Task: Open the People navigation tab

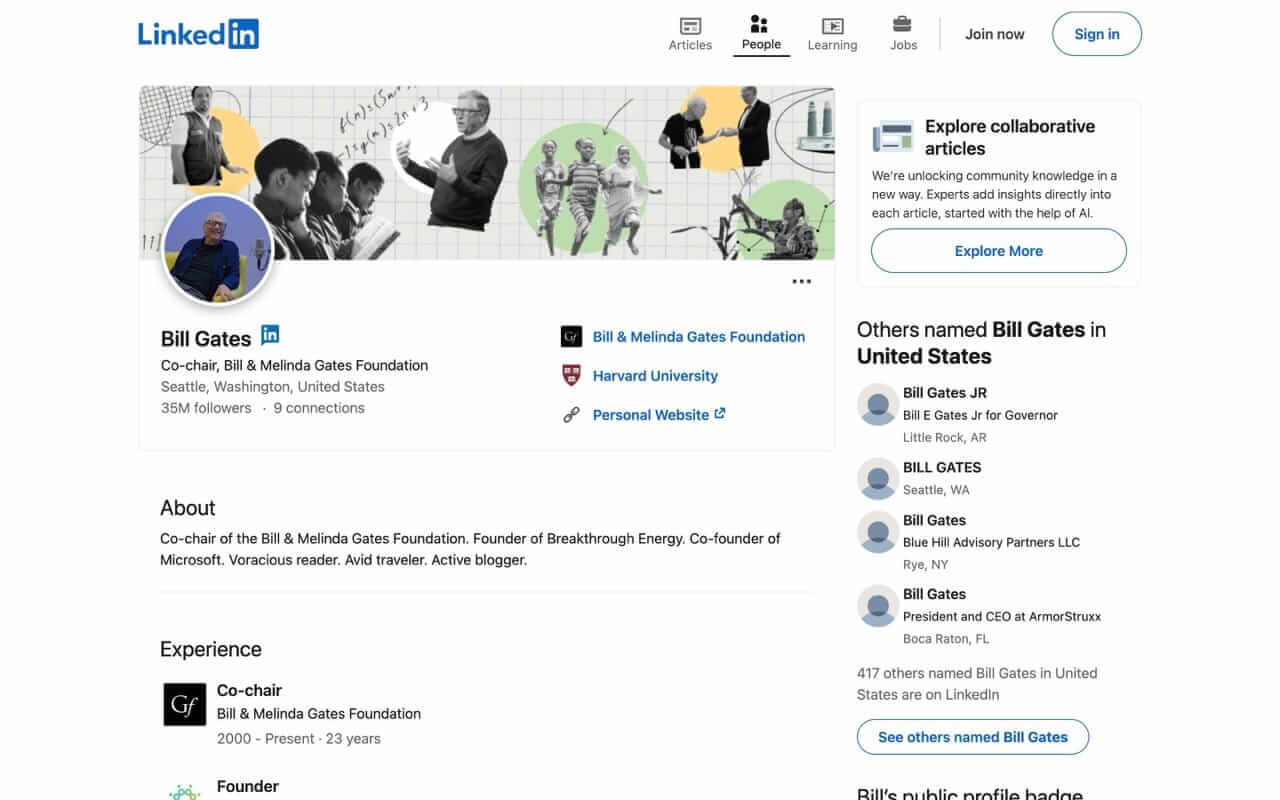Action: tap(761, 34)
